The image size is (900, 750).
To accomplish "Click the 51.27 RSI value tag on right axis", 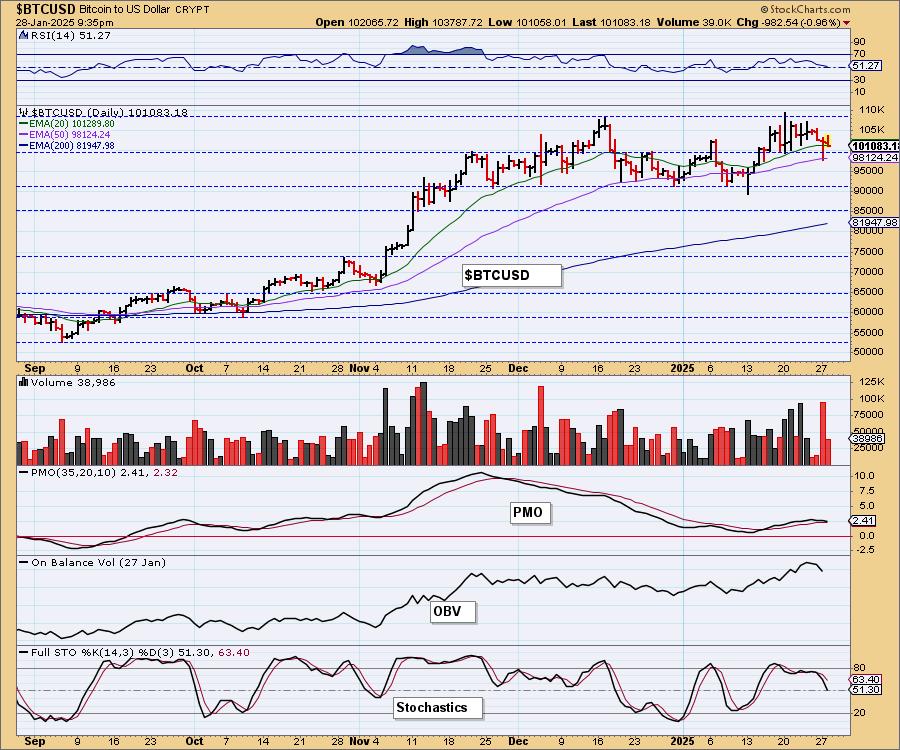I will click(866, 65).
